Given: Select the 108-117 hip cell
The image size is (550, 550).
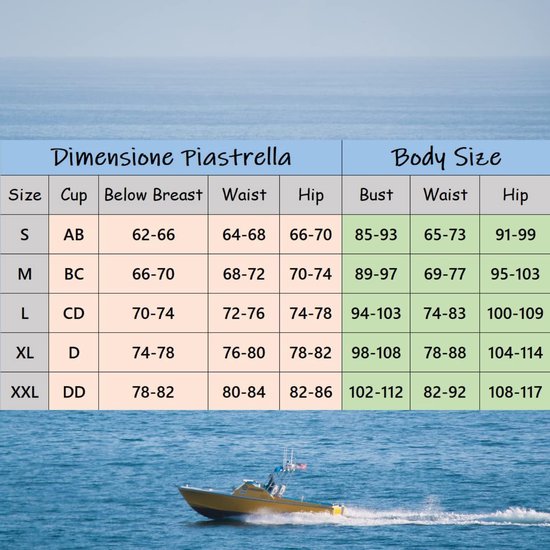Looking at the screenshot, I should click(x=515, y=392).
